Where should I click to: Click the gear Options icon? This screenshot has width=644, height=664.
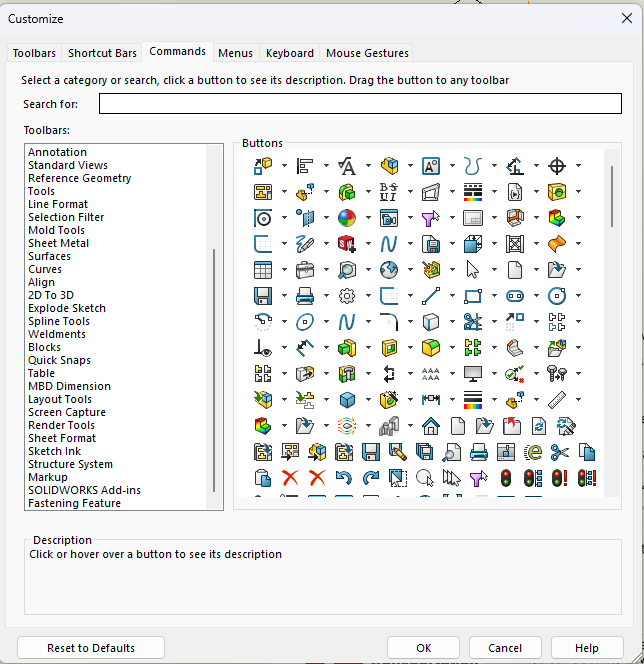[347, 296]
